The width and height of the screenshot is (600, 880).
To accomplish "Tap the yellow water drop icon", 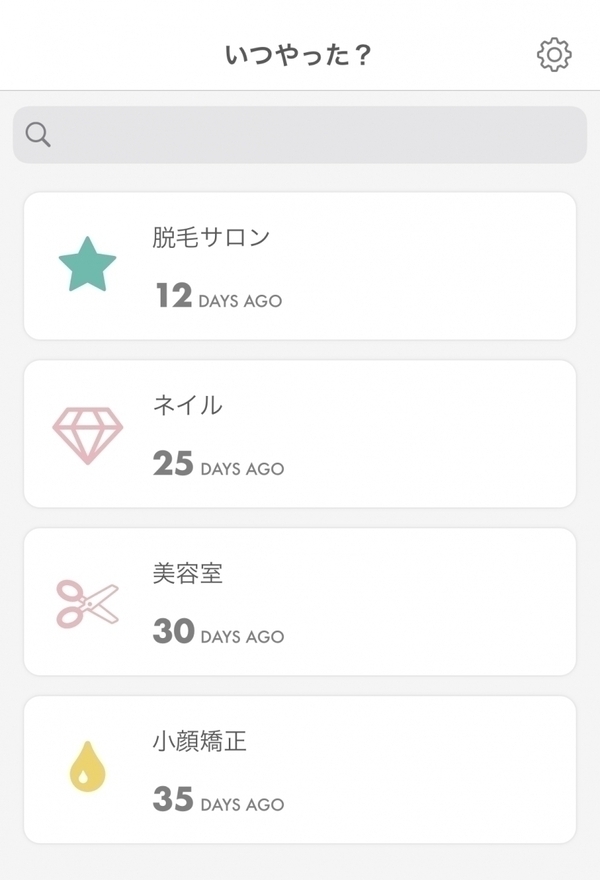I will 87,768.
